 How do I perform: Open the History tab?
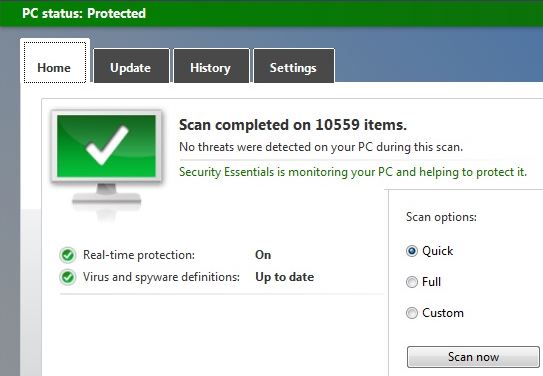(x=211, y=66)
